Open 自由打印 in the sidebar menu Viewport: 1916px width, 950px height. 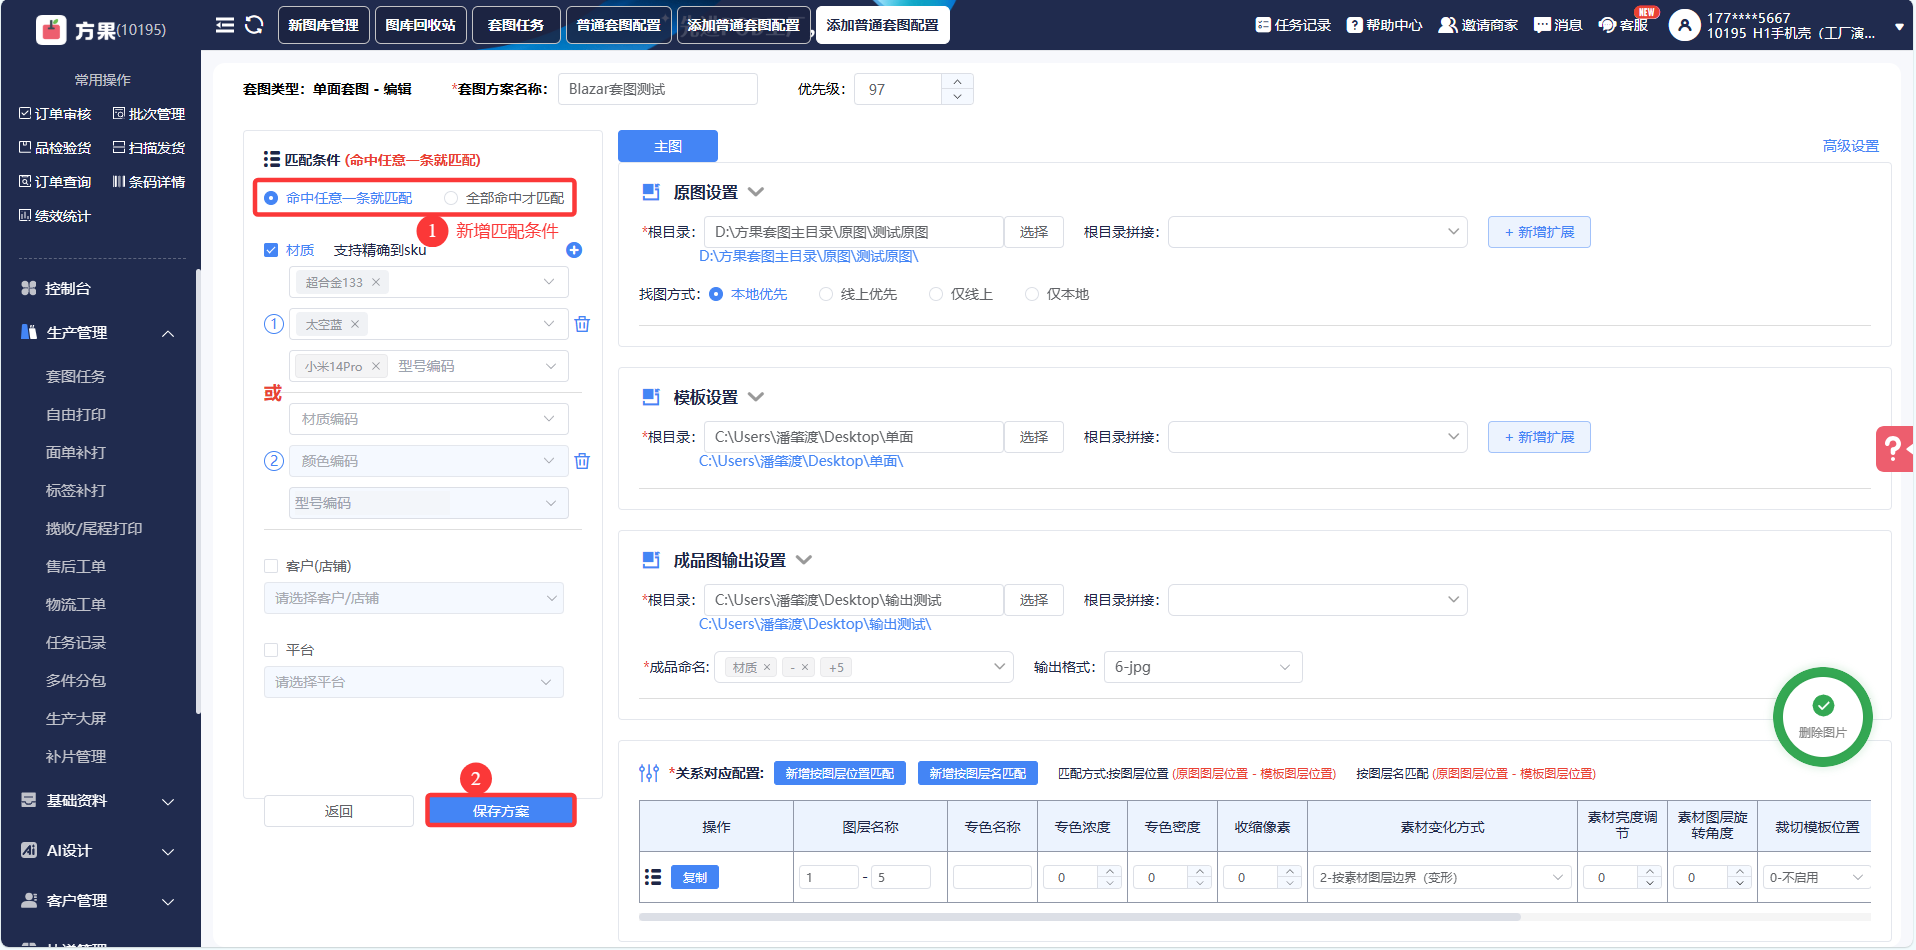pos(76,414)
